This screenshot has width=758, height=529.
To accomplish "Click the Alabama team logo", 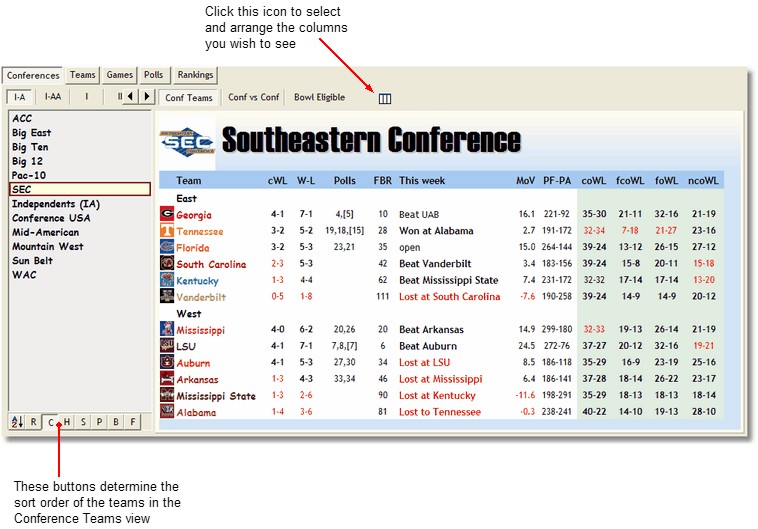I will [167, 411].
